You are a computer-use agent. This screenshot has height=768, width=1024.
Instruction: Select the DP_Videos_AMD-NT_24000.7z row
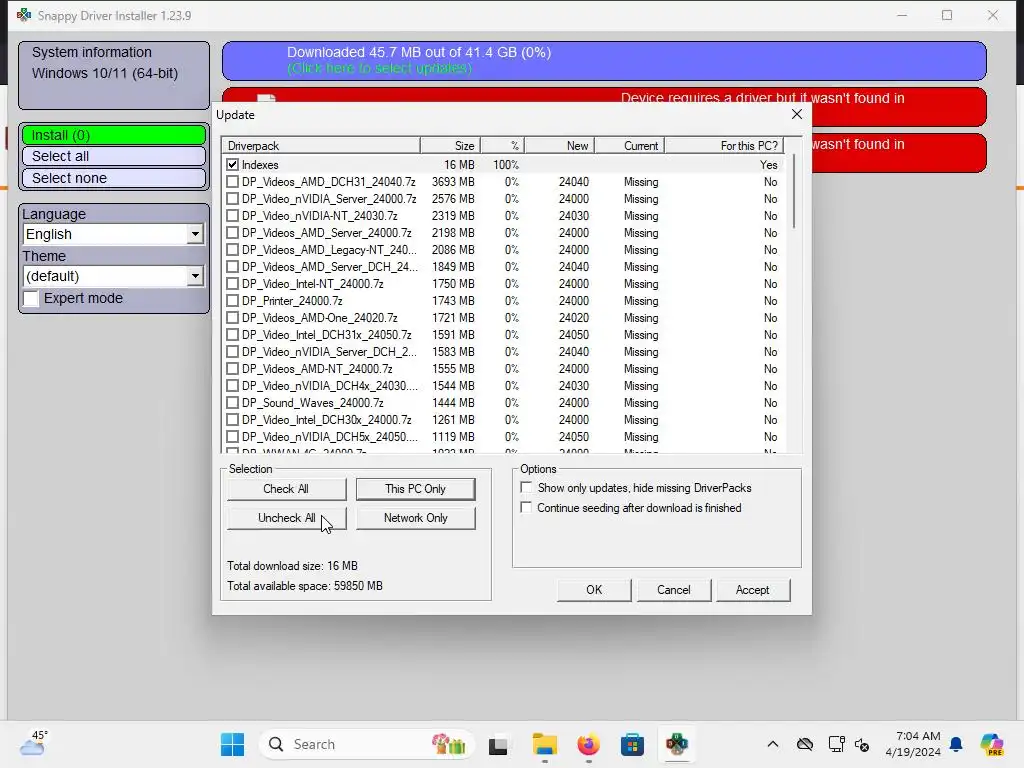pos(504,368)
